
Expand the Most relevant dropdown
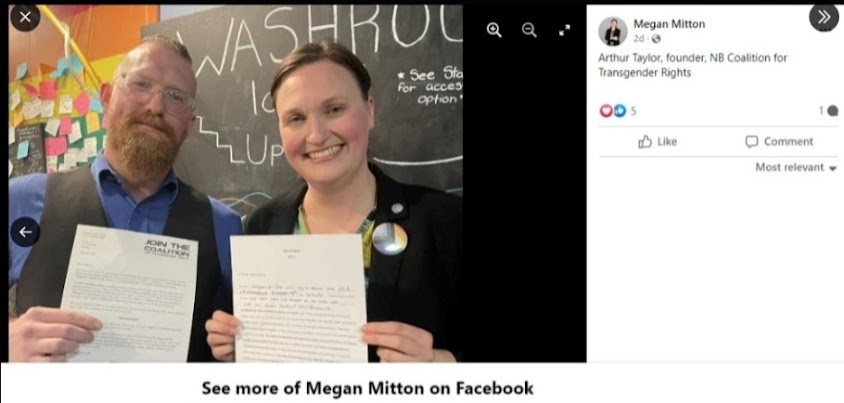tap(796, 167)
